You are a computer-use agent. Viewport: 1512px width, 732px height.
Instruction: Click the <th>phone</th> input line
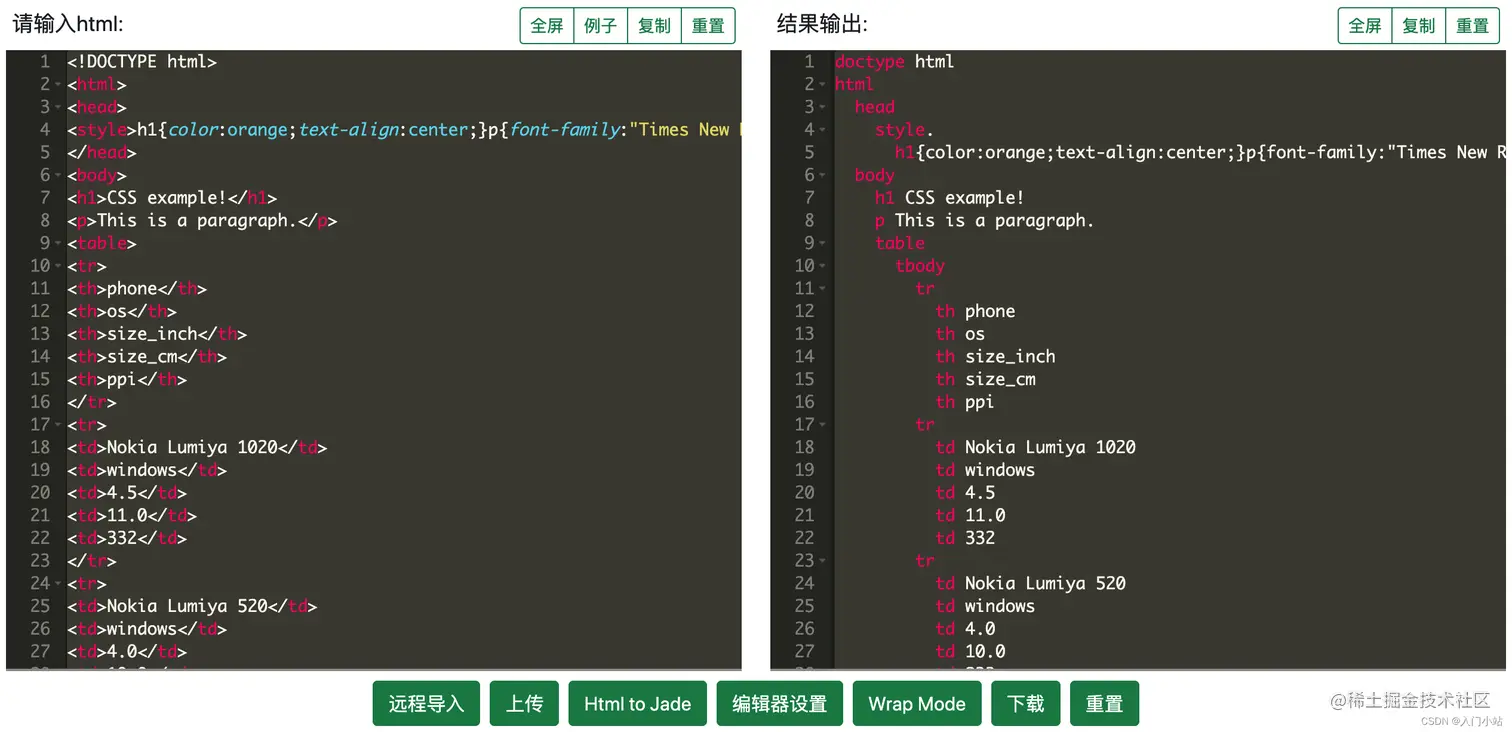point(137,289)
